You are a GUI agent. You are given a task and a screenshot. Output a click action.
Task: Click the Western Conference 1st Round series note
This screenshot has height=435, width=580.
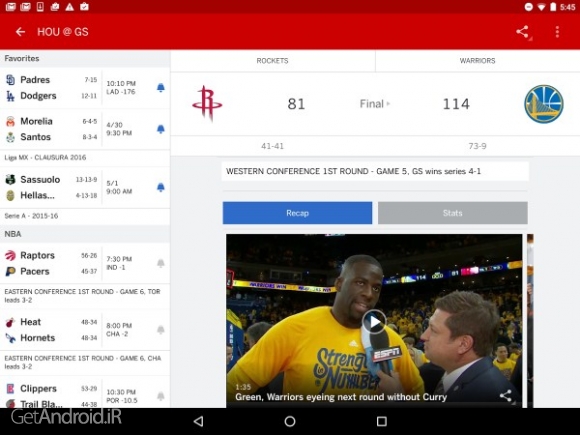click(353, 171)
